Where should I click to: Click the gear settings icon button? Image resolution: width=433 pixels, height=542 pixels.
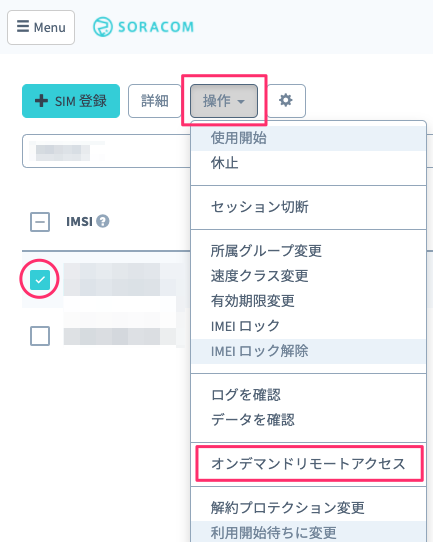tap(286, 101)
